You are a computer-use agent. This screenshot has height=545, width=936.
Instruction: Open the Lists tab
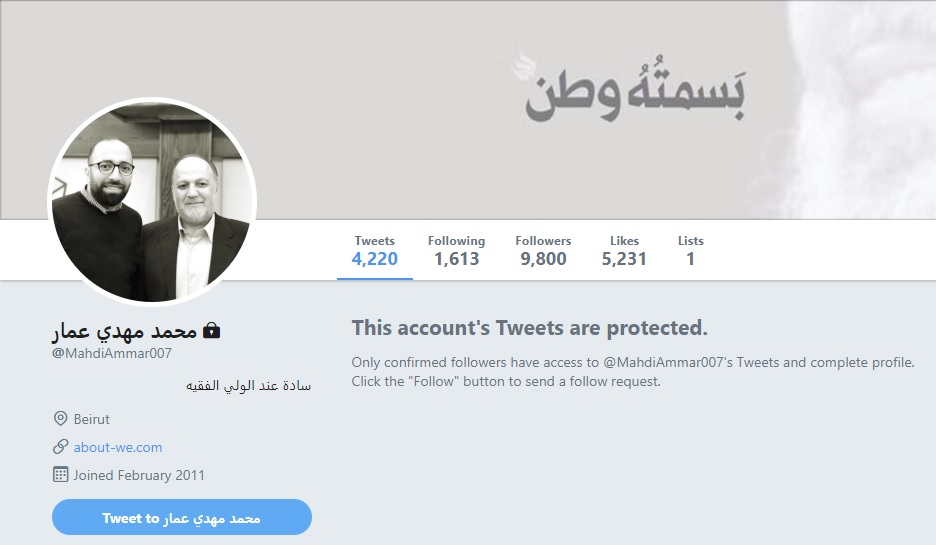(x=691, y=250)
